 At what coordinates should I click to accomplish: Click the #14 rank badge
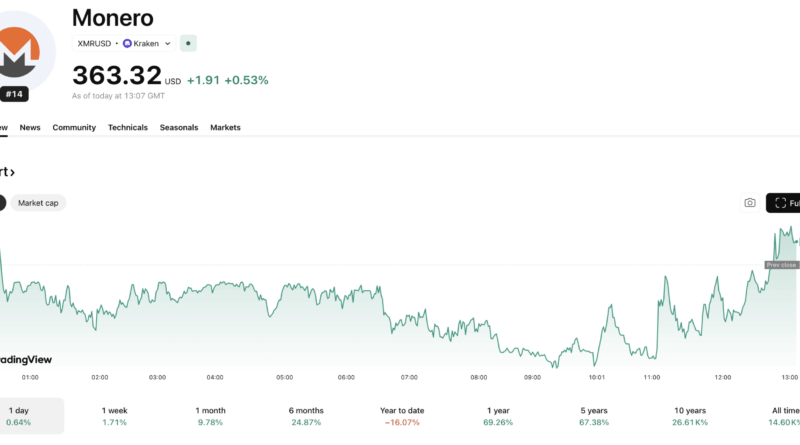(x=14, y=94)
